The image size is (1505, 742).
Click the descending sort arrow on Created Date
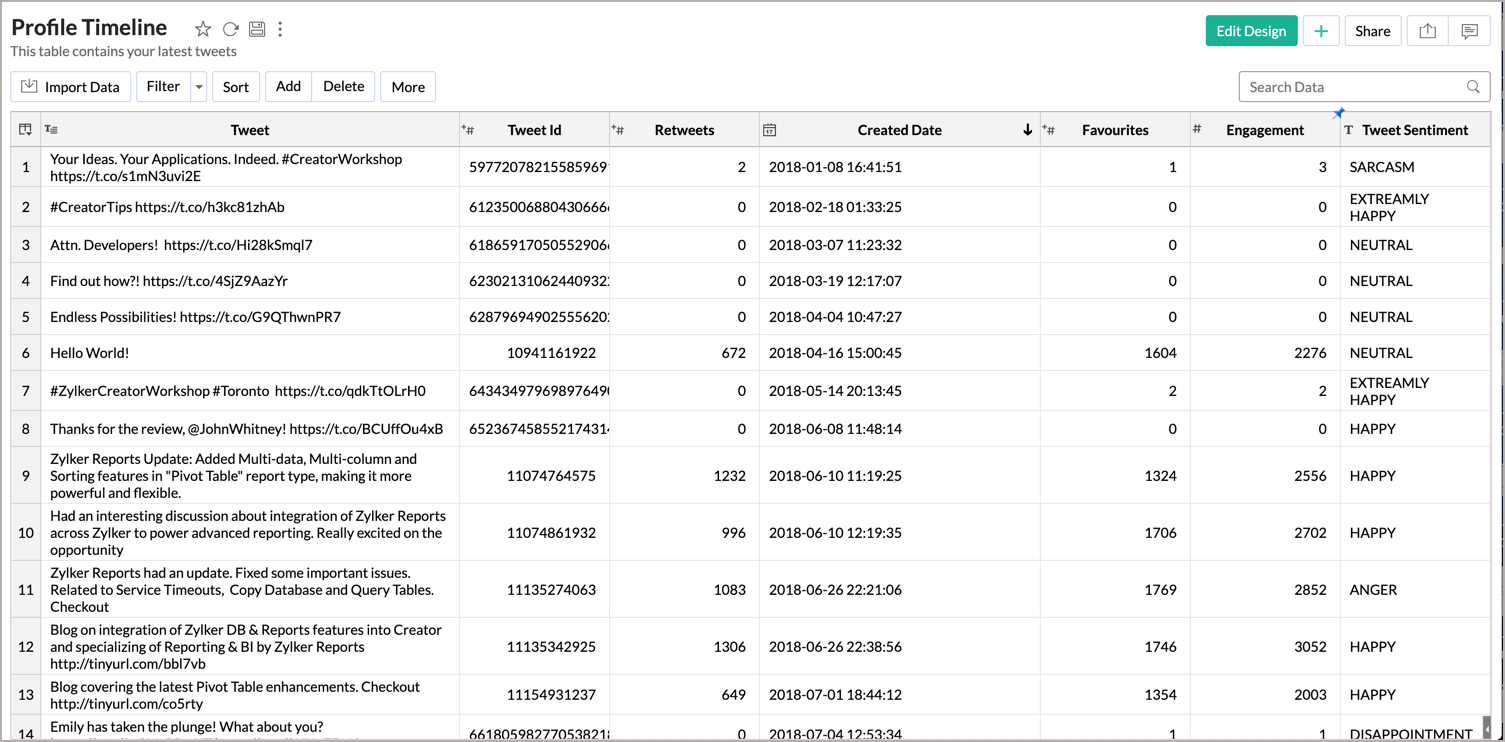[1028, 129]
